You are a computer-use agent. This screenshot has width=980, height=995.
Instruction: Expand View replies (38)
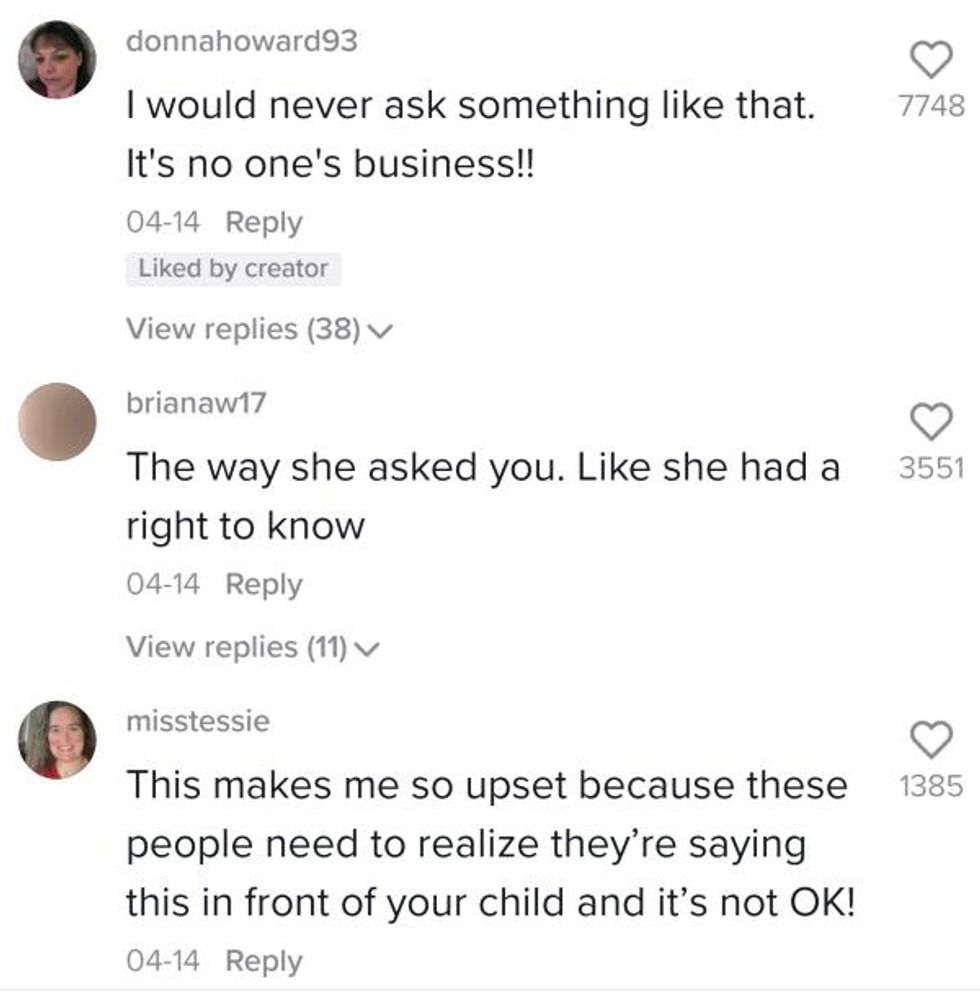tap(254, 329)
